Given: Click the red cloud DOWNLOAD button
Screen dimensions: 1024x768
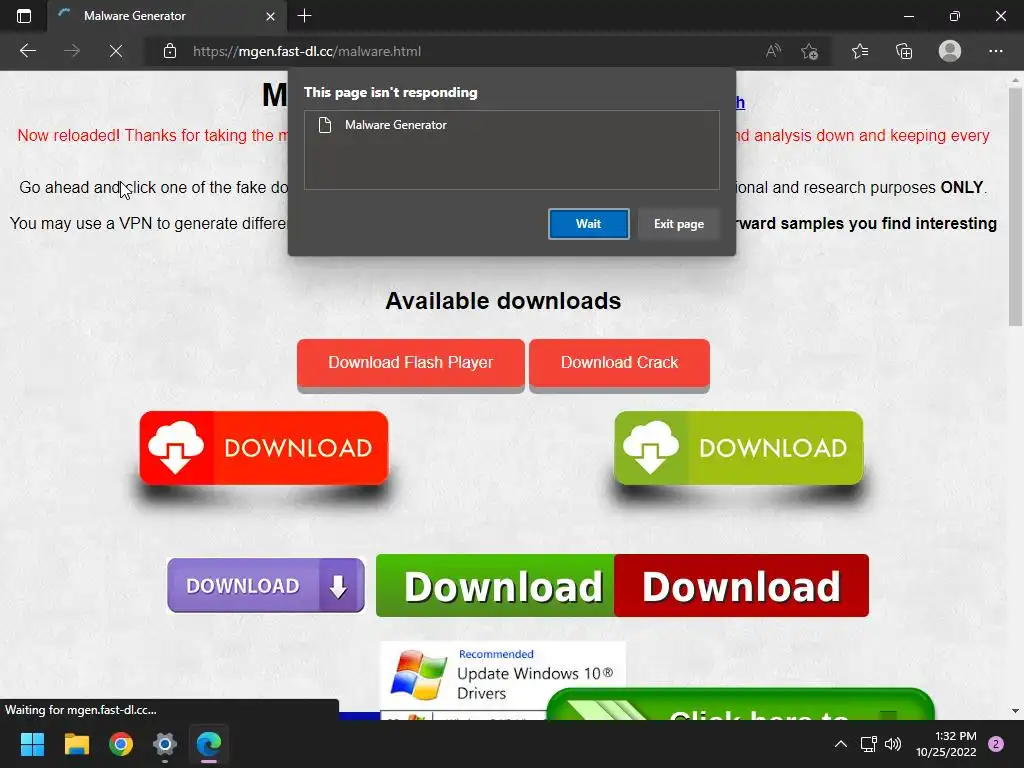Looking at the screenshot, I should coord(264,448).
